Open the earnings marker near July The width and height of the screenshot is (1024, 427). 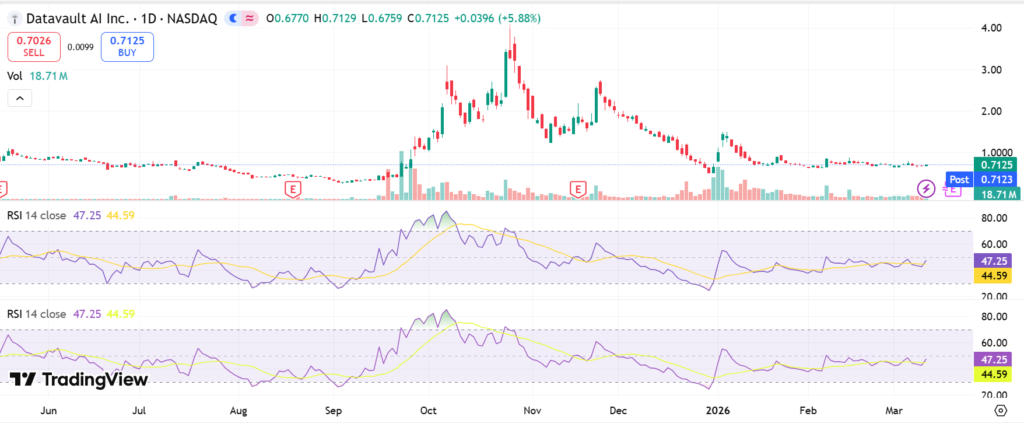click(292, 188)
